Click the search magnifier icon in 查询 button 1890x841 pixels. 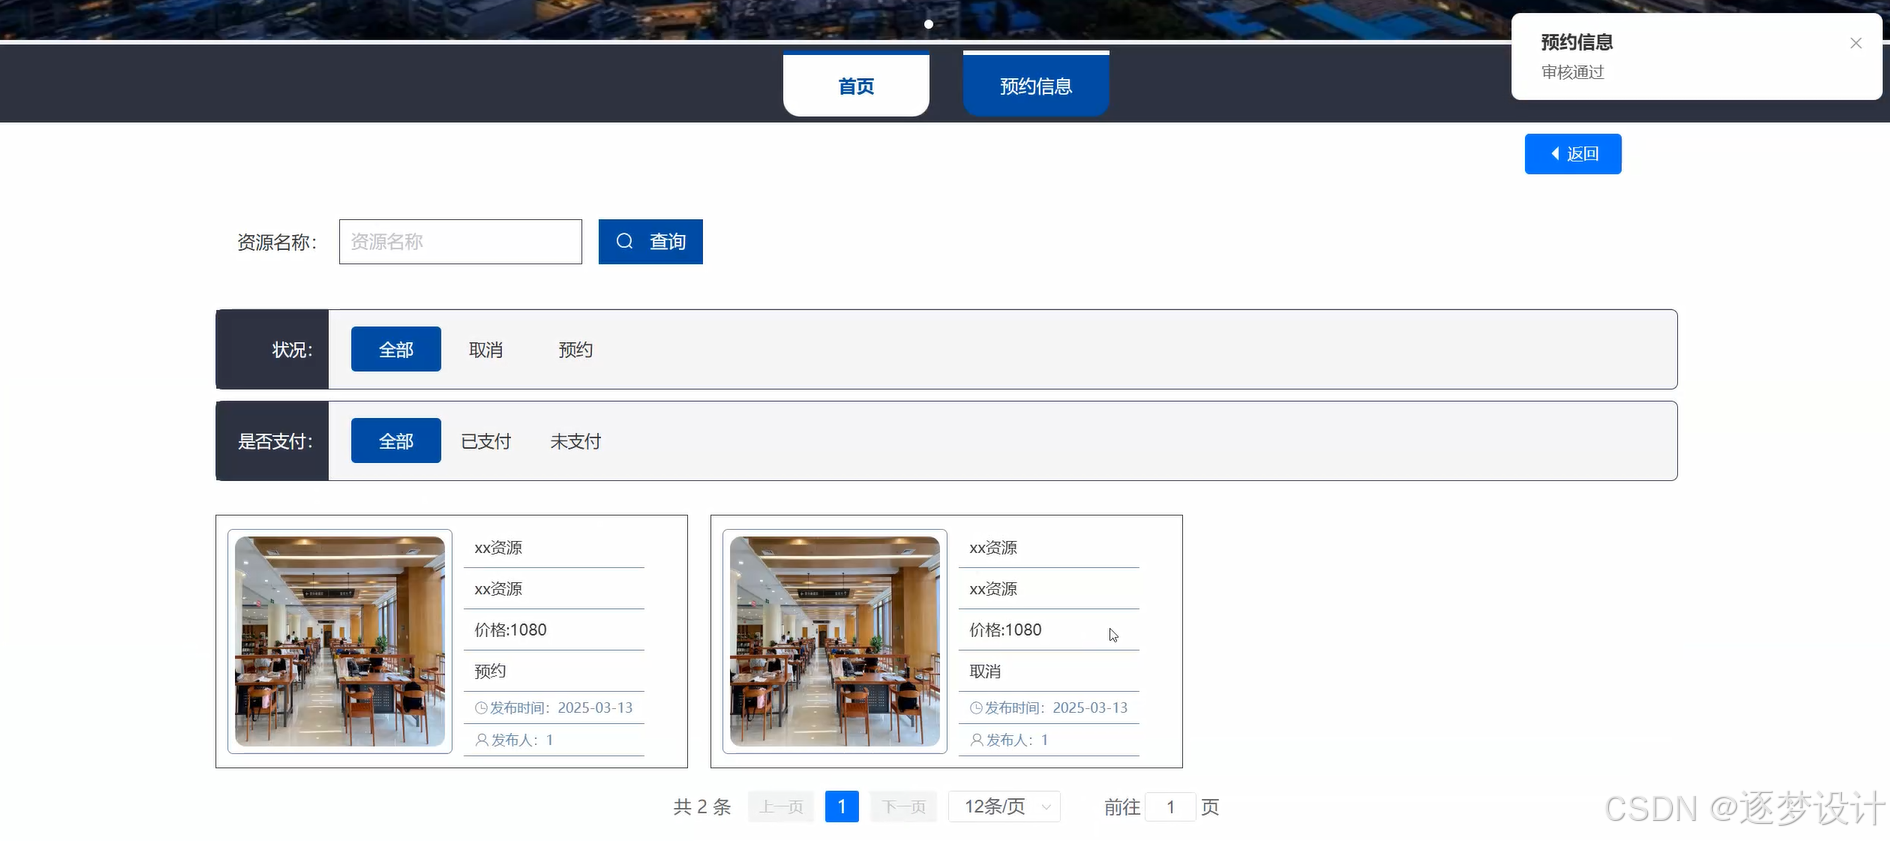pos(624,241)
